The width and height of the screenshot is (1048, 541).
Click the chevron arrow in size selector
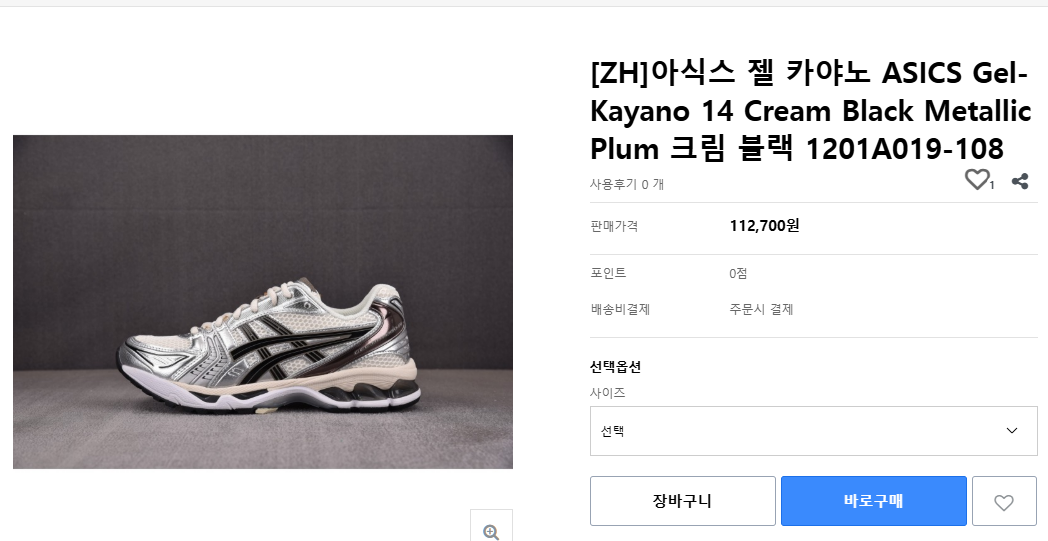pos(1012,431)
